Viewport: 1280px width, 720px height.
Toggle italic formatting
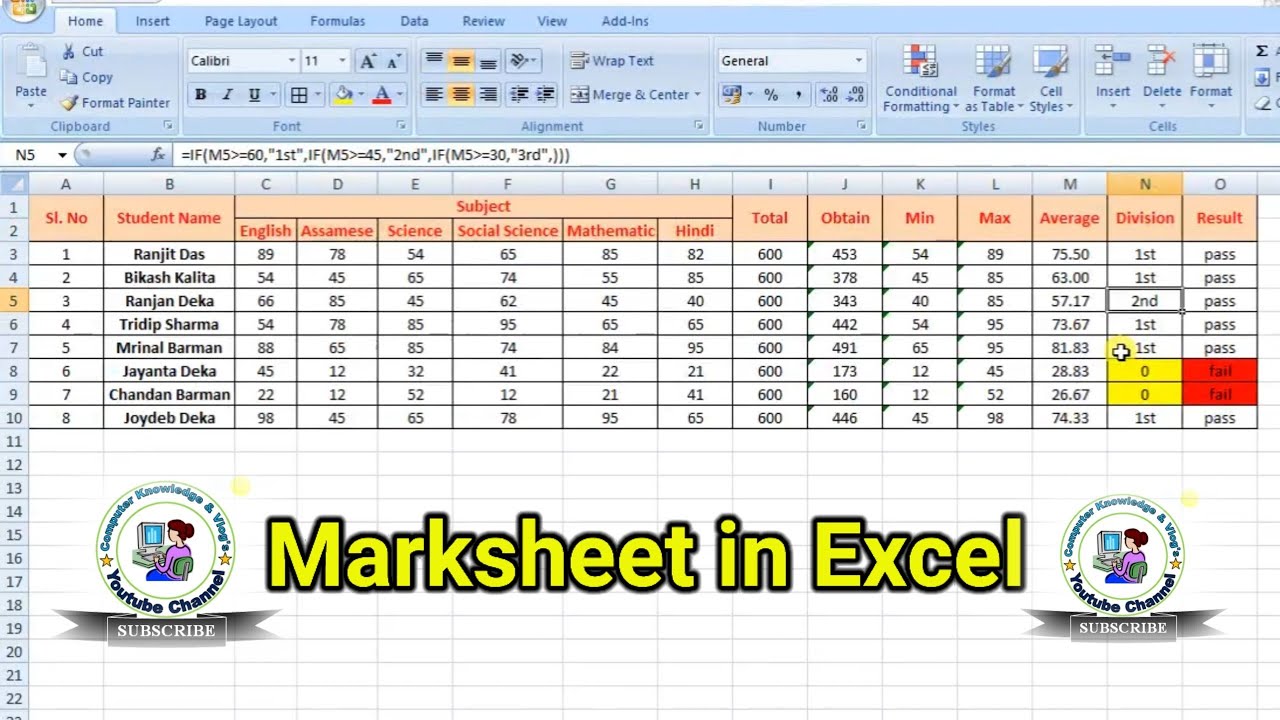pos(227,95)
